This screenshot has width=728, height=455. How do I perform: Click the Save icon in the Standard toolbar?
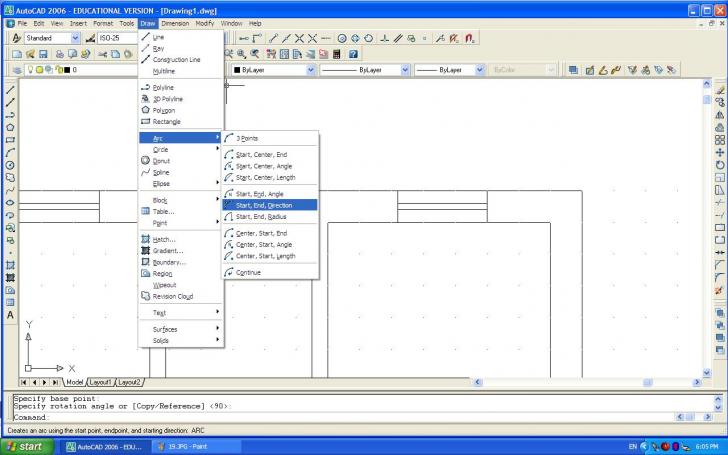click(43, 54)
